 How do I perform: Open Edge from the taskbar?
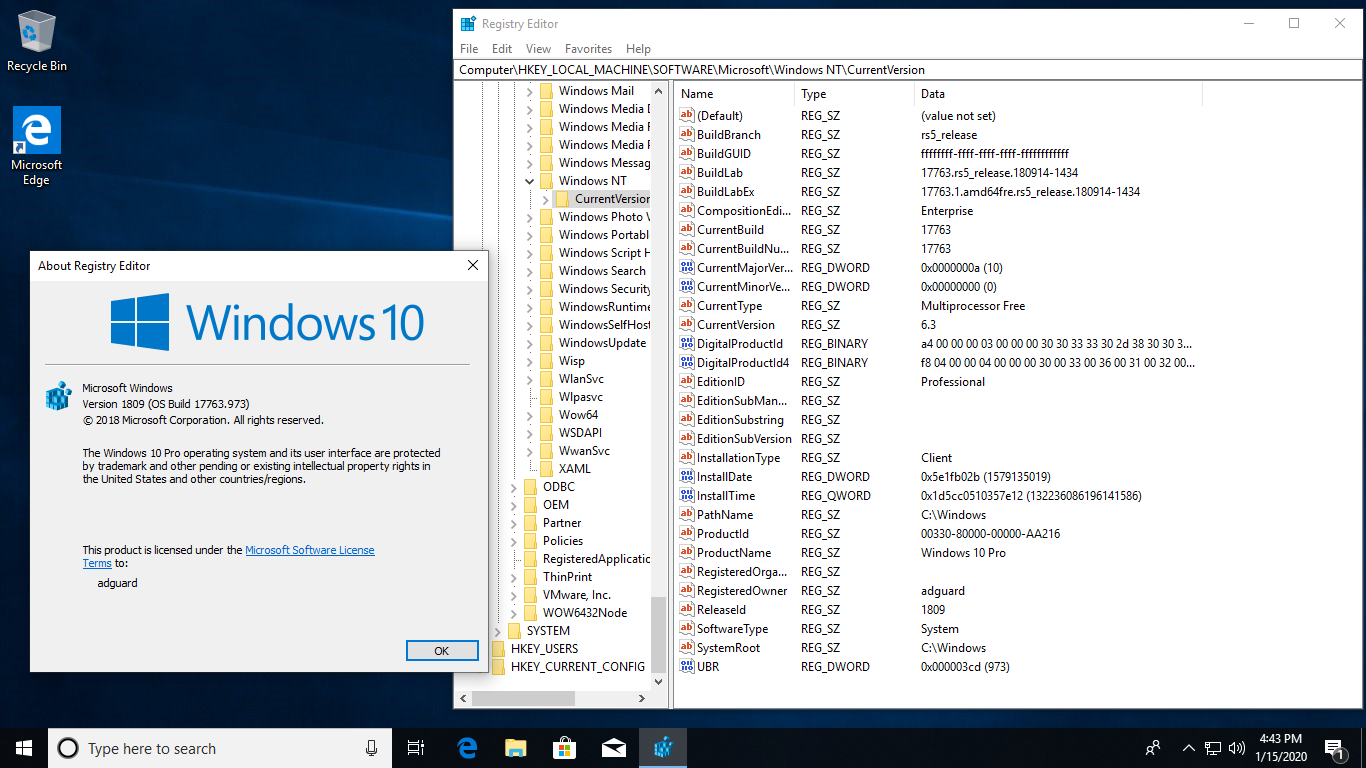pos(467,748)
